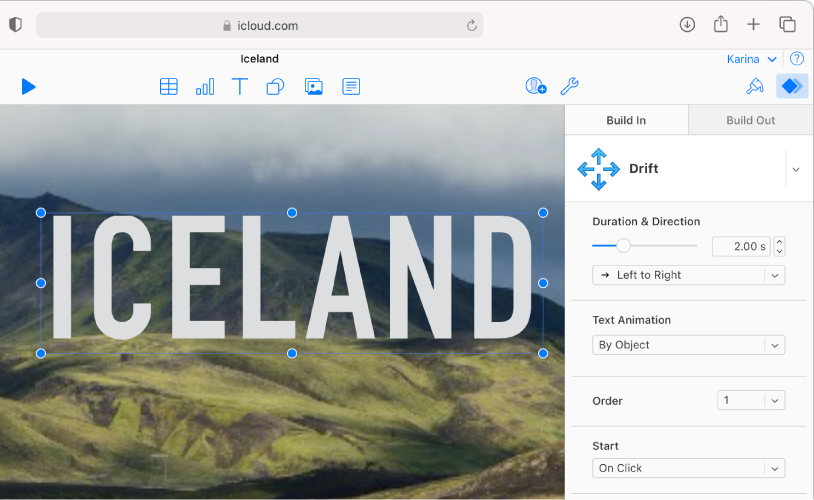Click the Duration slider track
Viewport: 814px width, 500px height.
[x=660, y=245]
